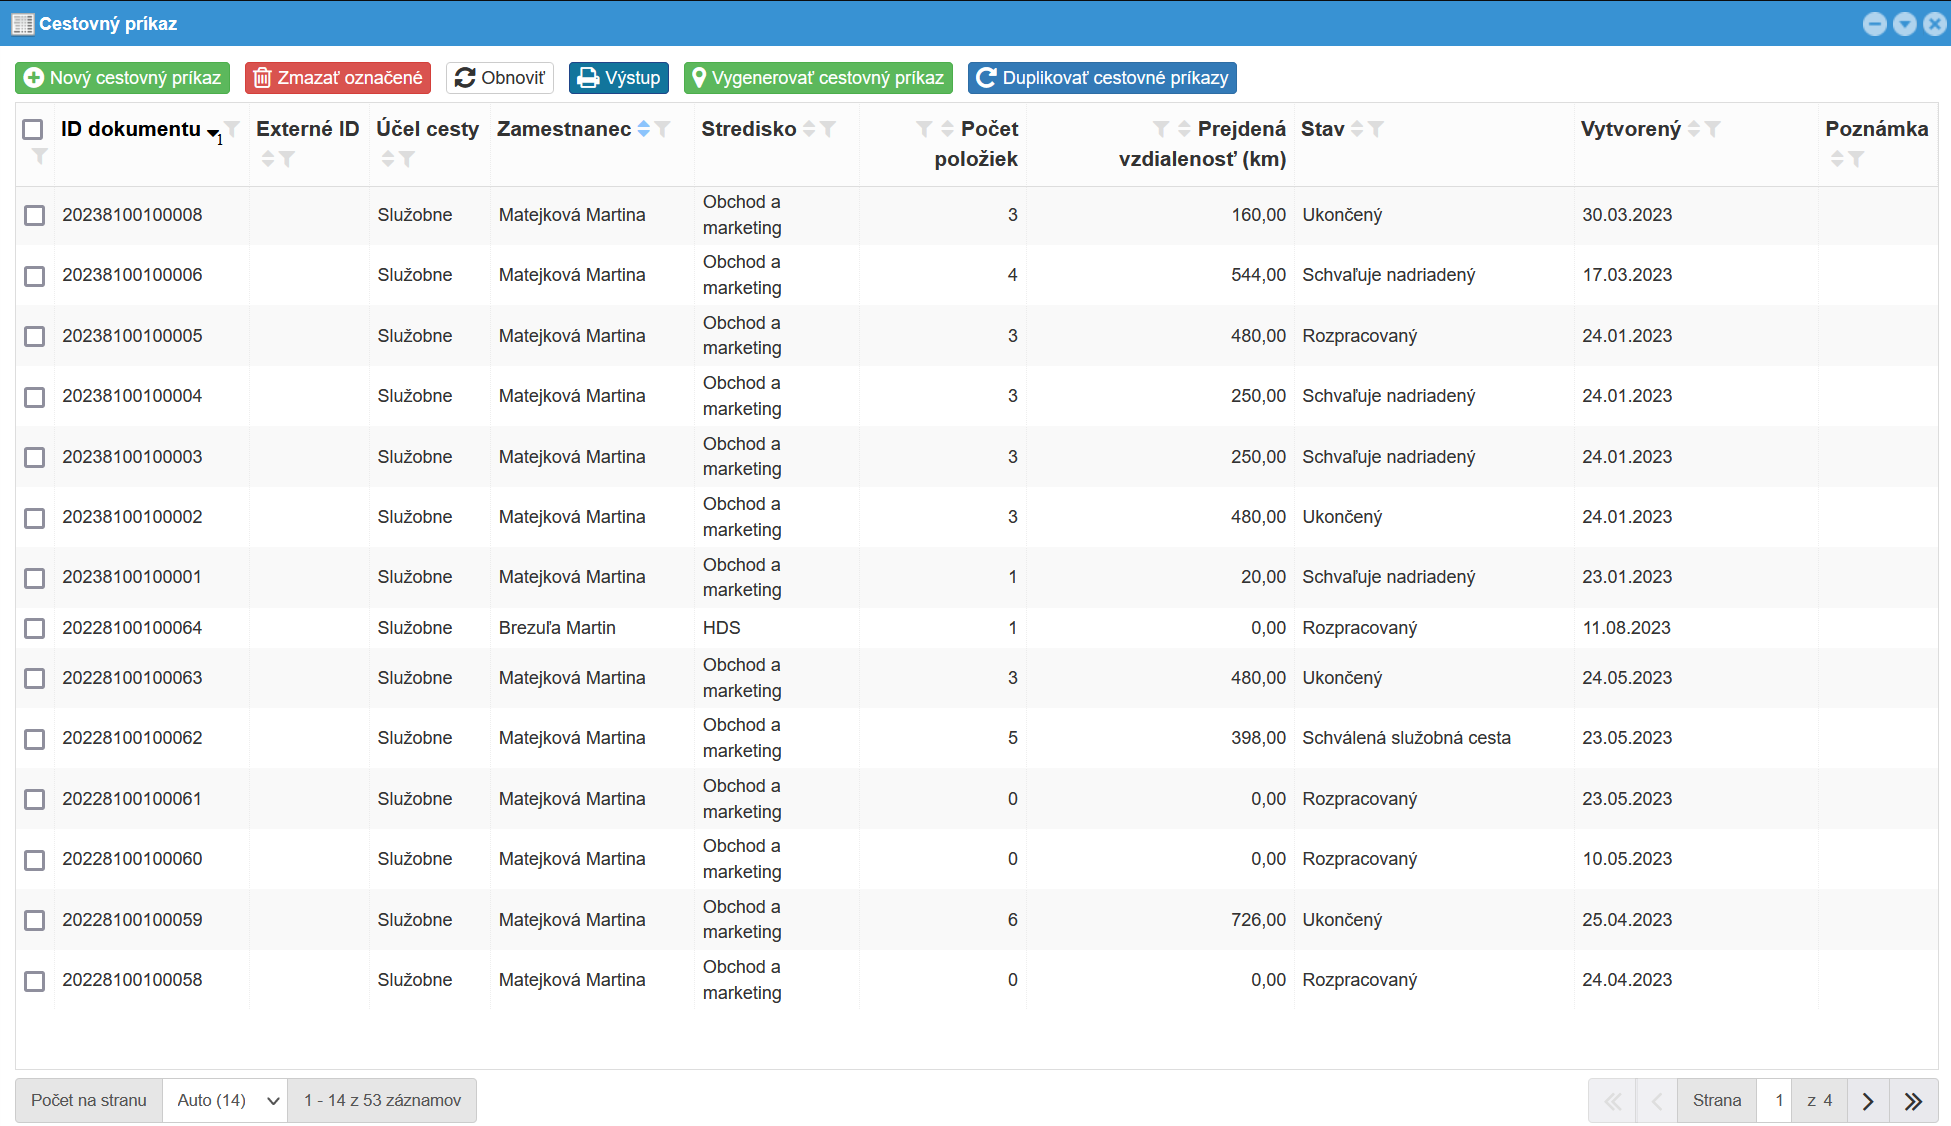Click the ID dokumentu descending sort arrow
This screenshot has height=1126, width=1951.
click(213, 132)
